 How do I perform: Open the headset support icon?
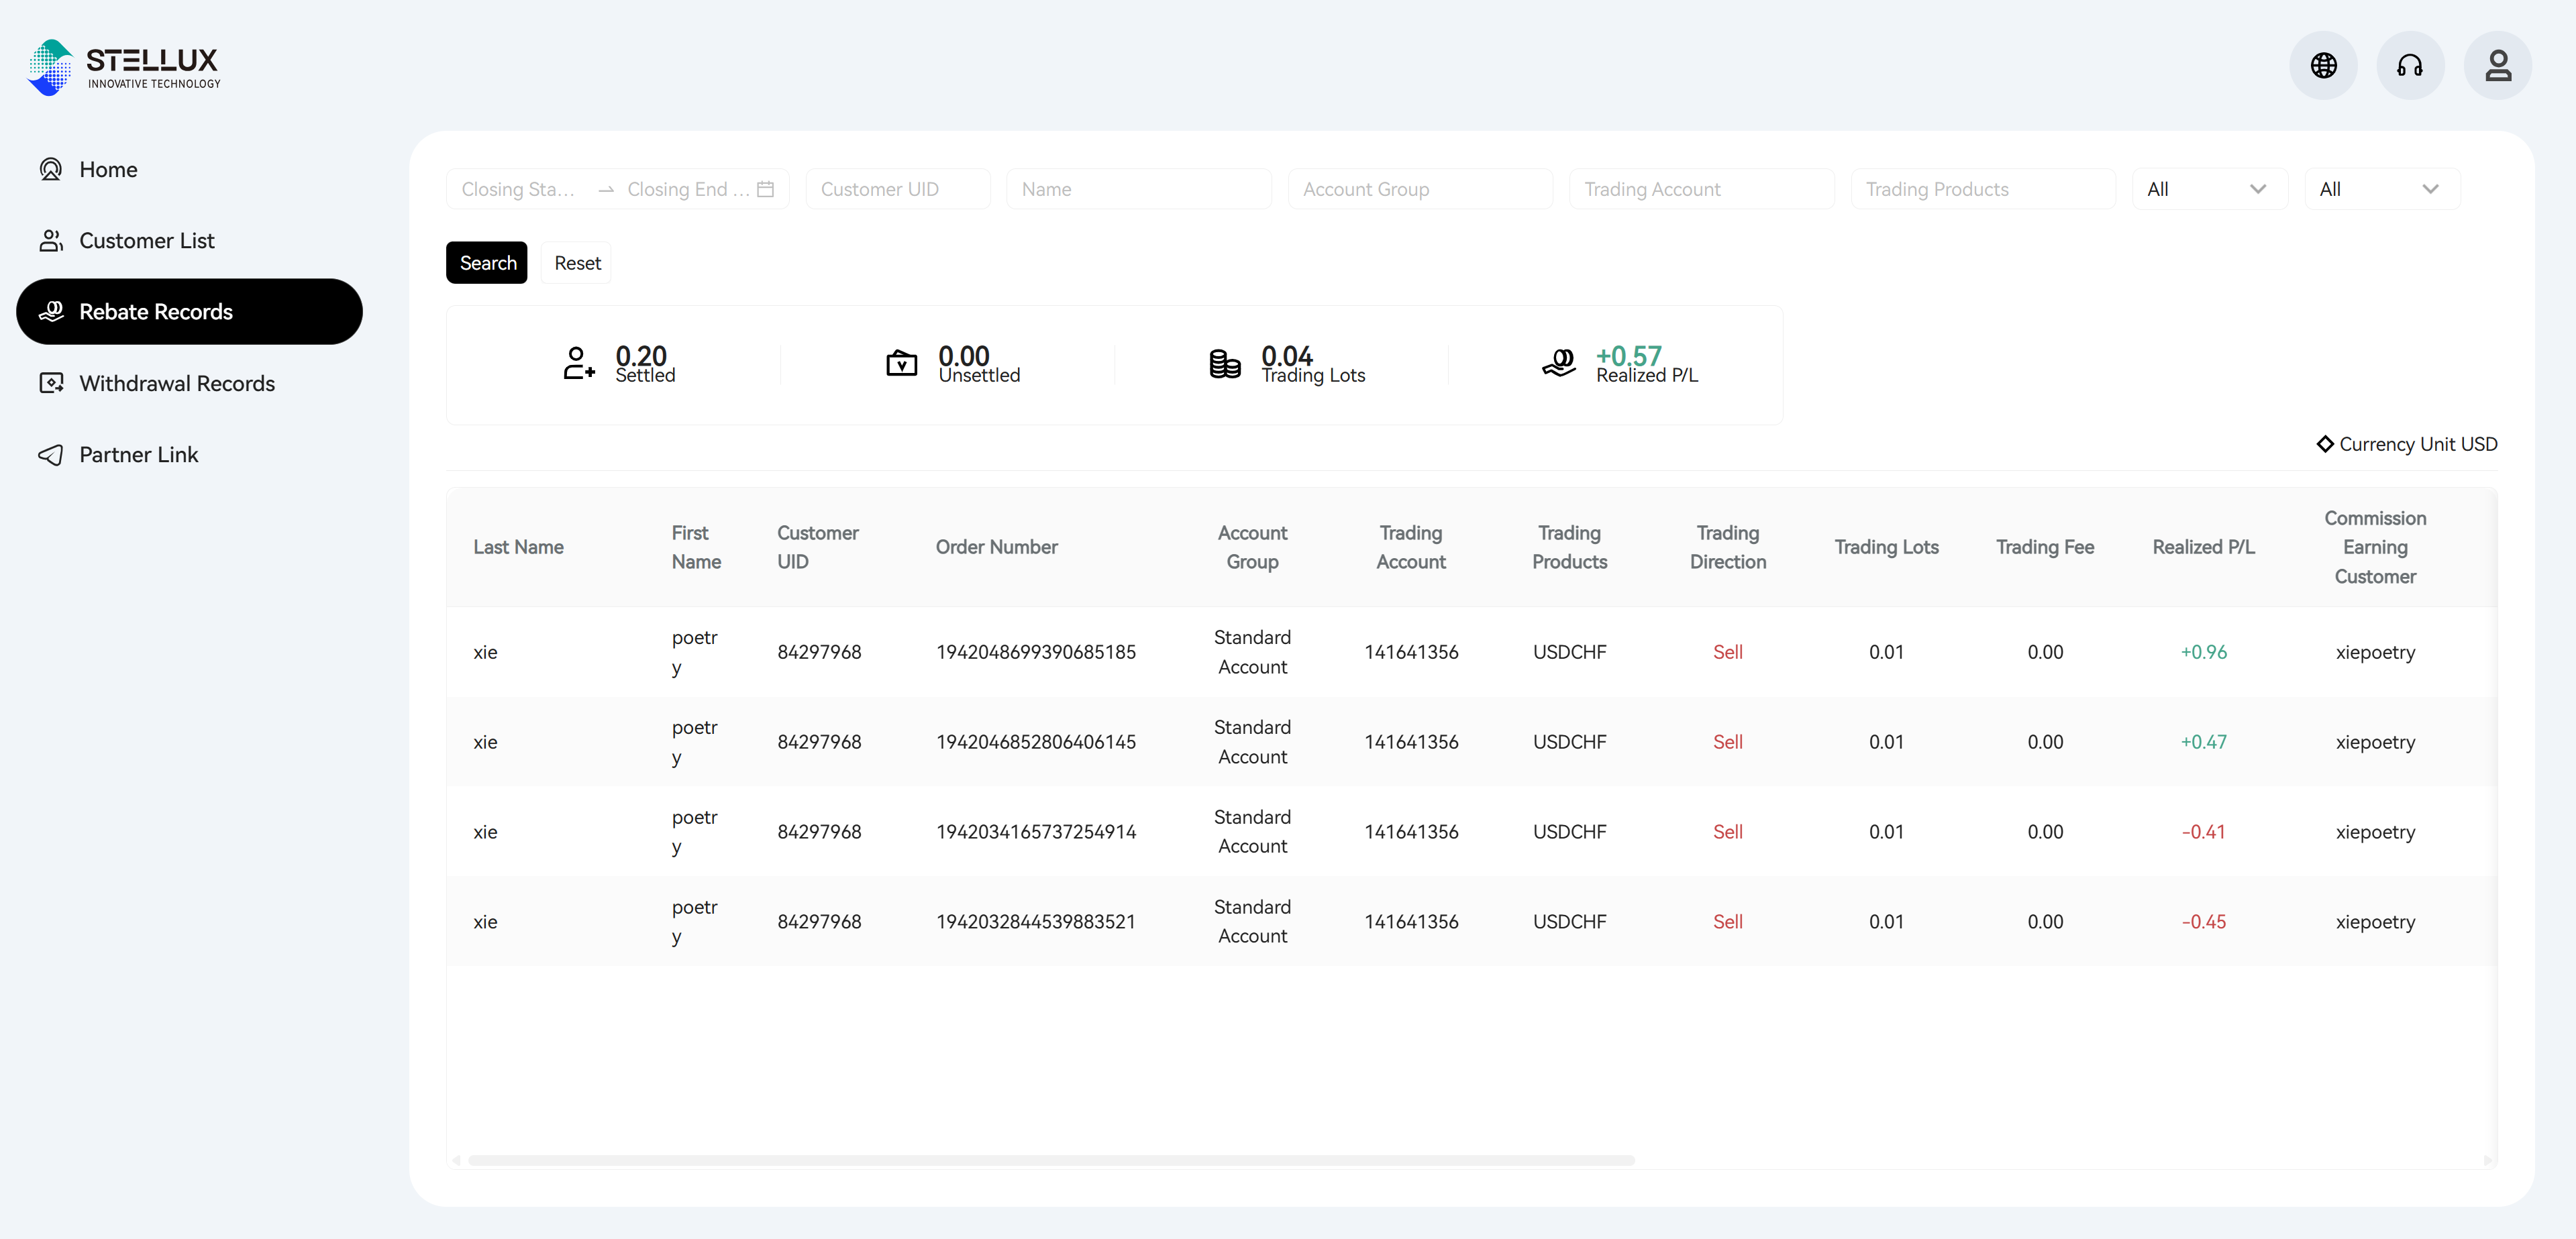coord(2410,66)
